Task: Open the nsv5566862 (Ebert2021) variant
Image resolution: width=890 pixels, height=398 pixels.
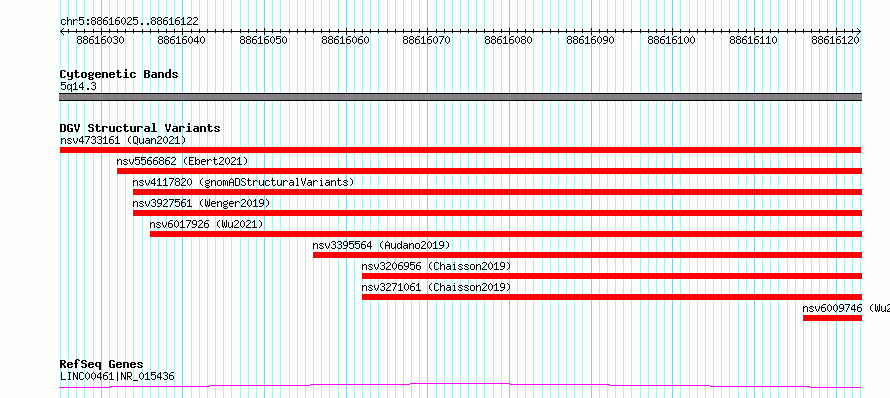Action: [182, 161]
